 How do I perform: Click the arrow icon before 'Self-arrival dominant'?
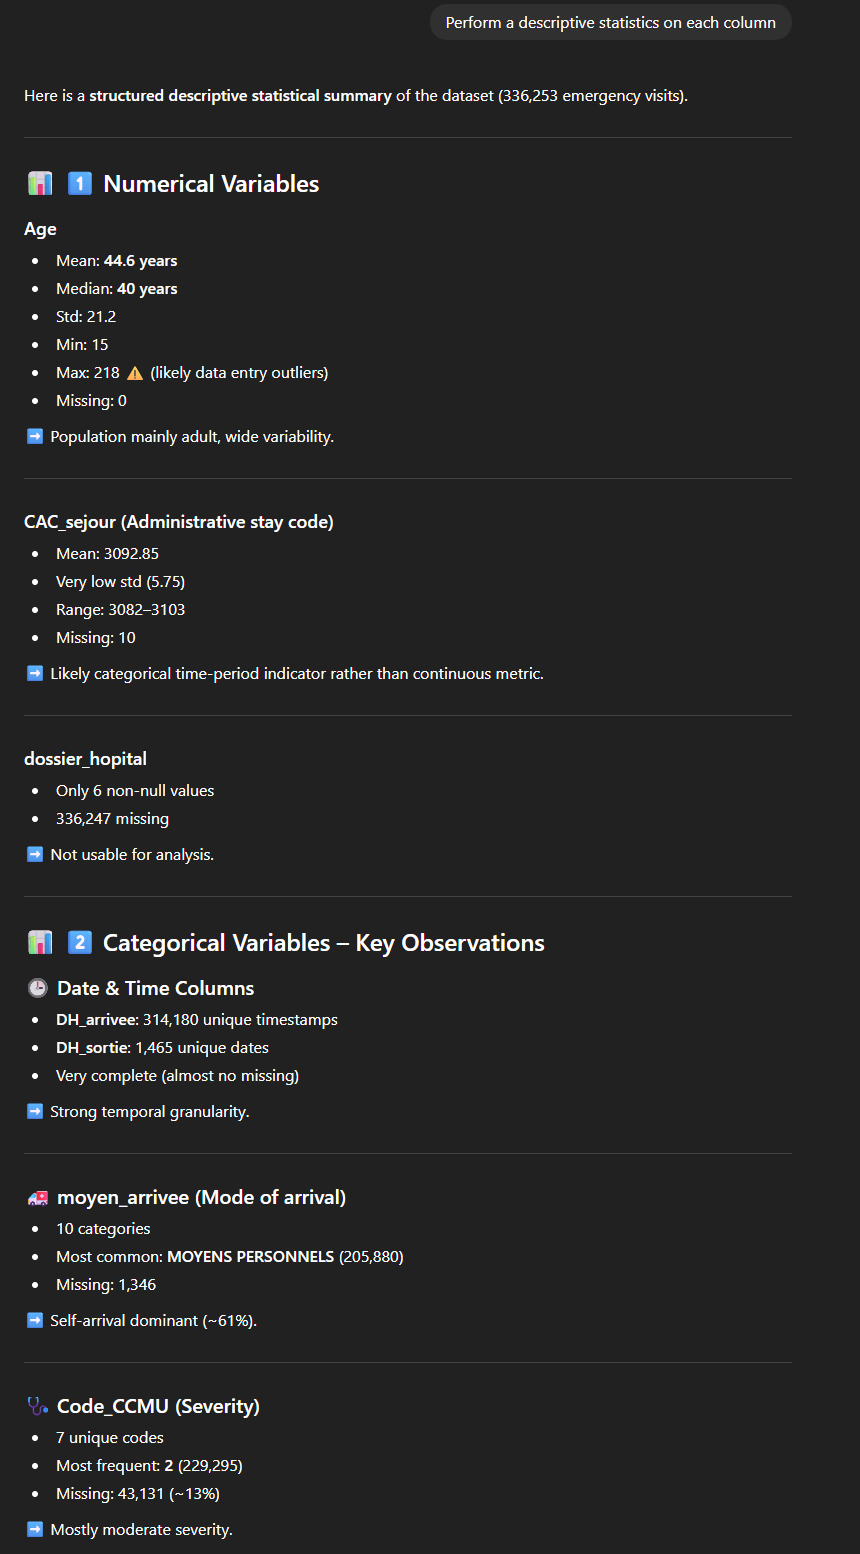coord(35,1321)
